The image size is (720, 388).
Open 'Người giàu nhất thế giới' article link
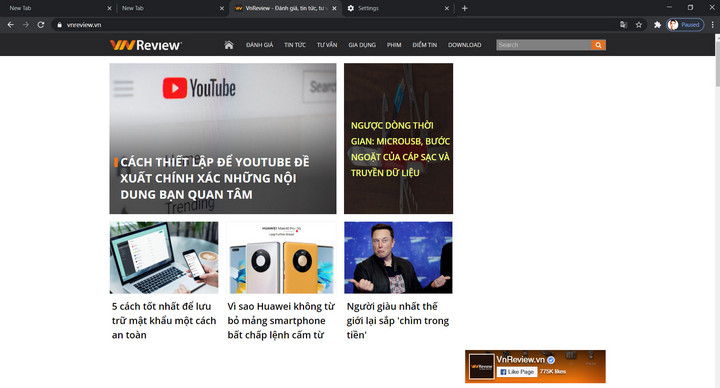398,321
